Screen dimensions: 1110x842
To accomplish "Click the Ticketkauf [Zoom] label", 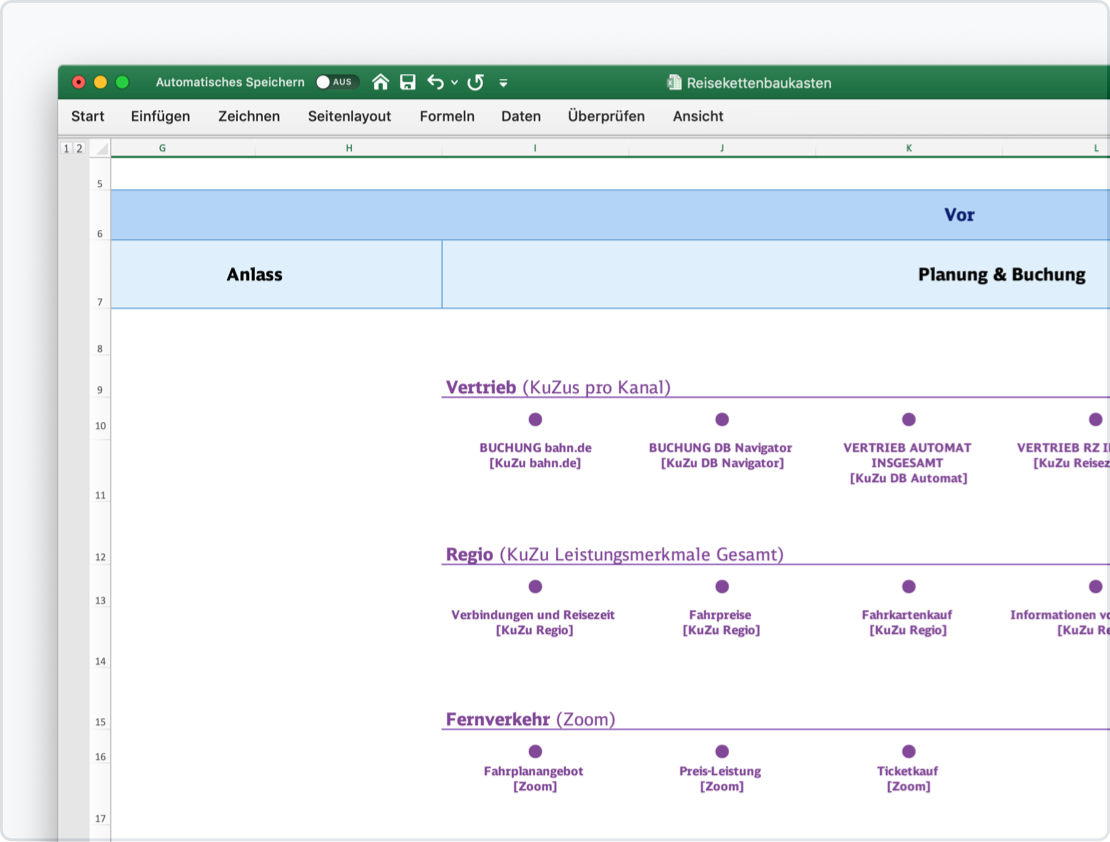I will pyautogui.click(x=908, y=778).
